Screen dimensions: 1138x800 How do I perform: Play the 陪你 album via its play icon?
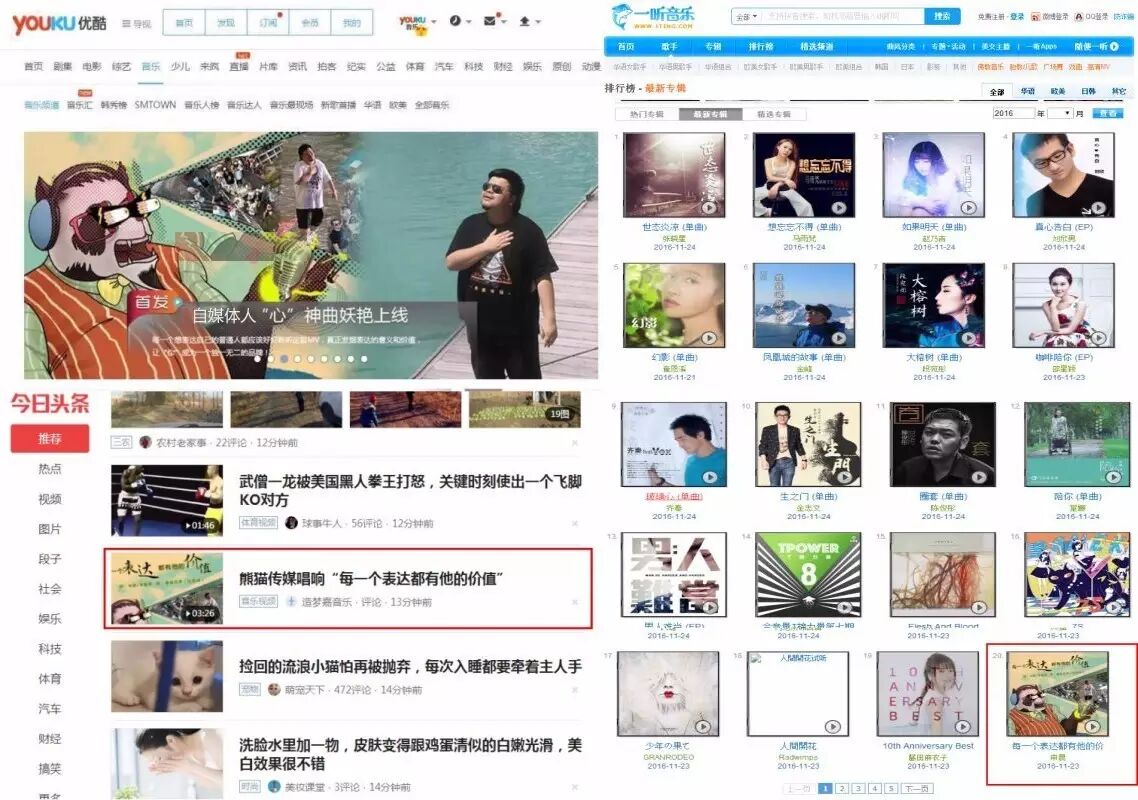coord(1113,477)
